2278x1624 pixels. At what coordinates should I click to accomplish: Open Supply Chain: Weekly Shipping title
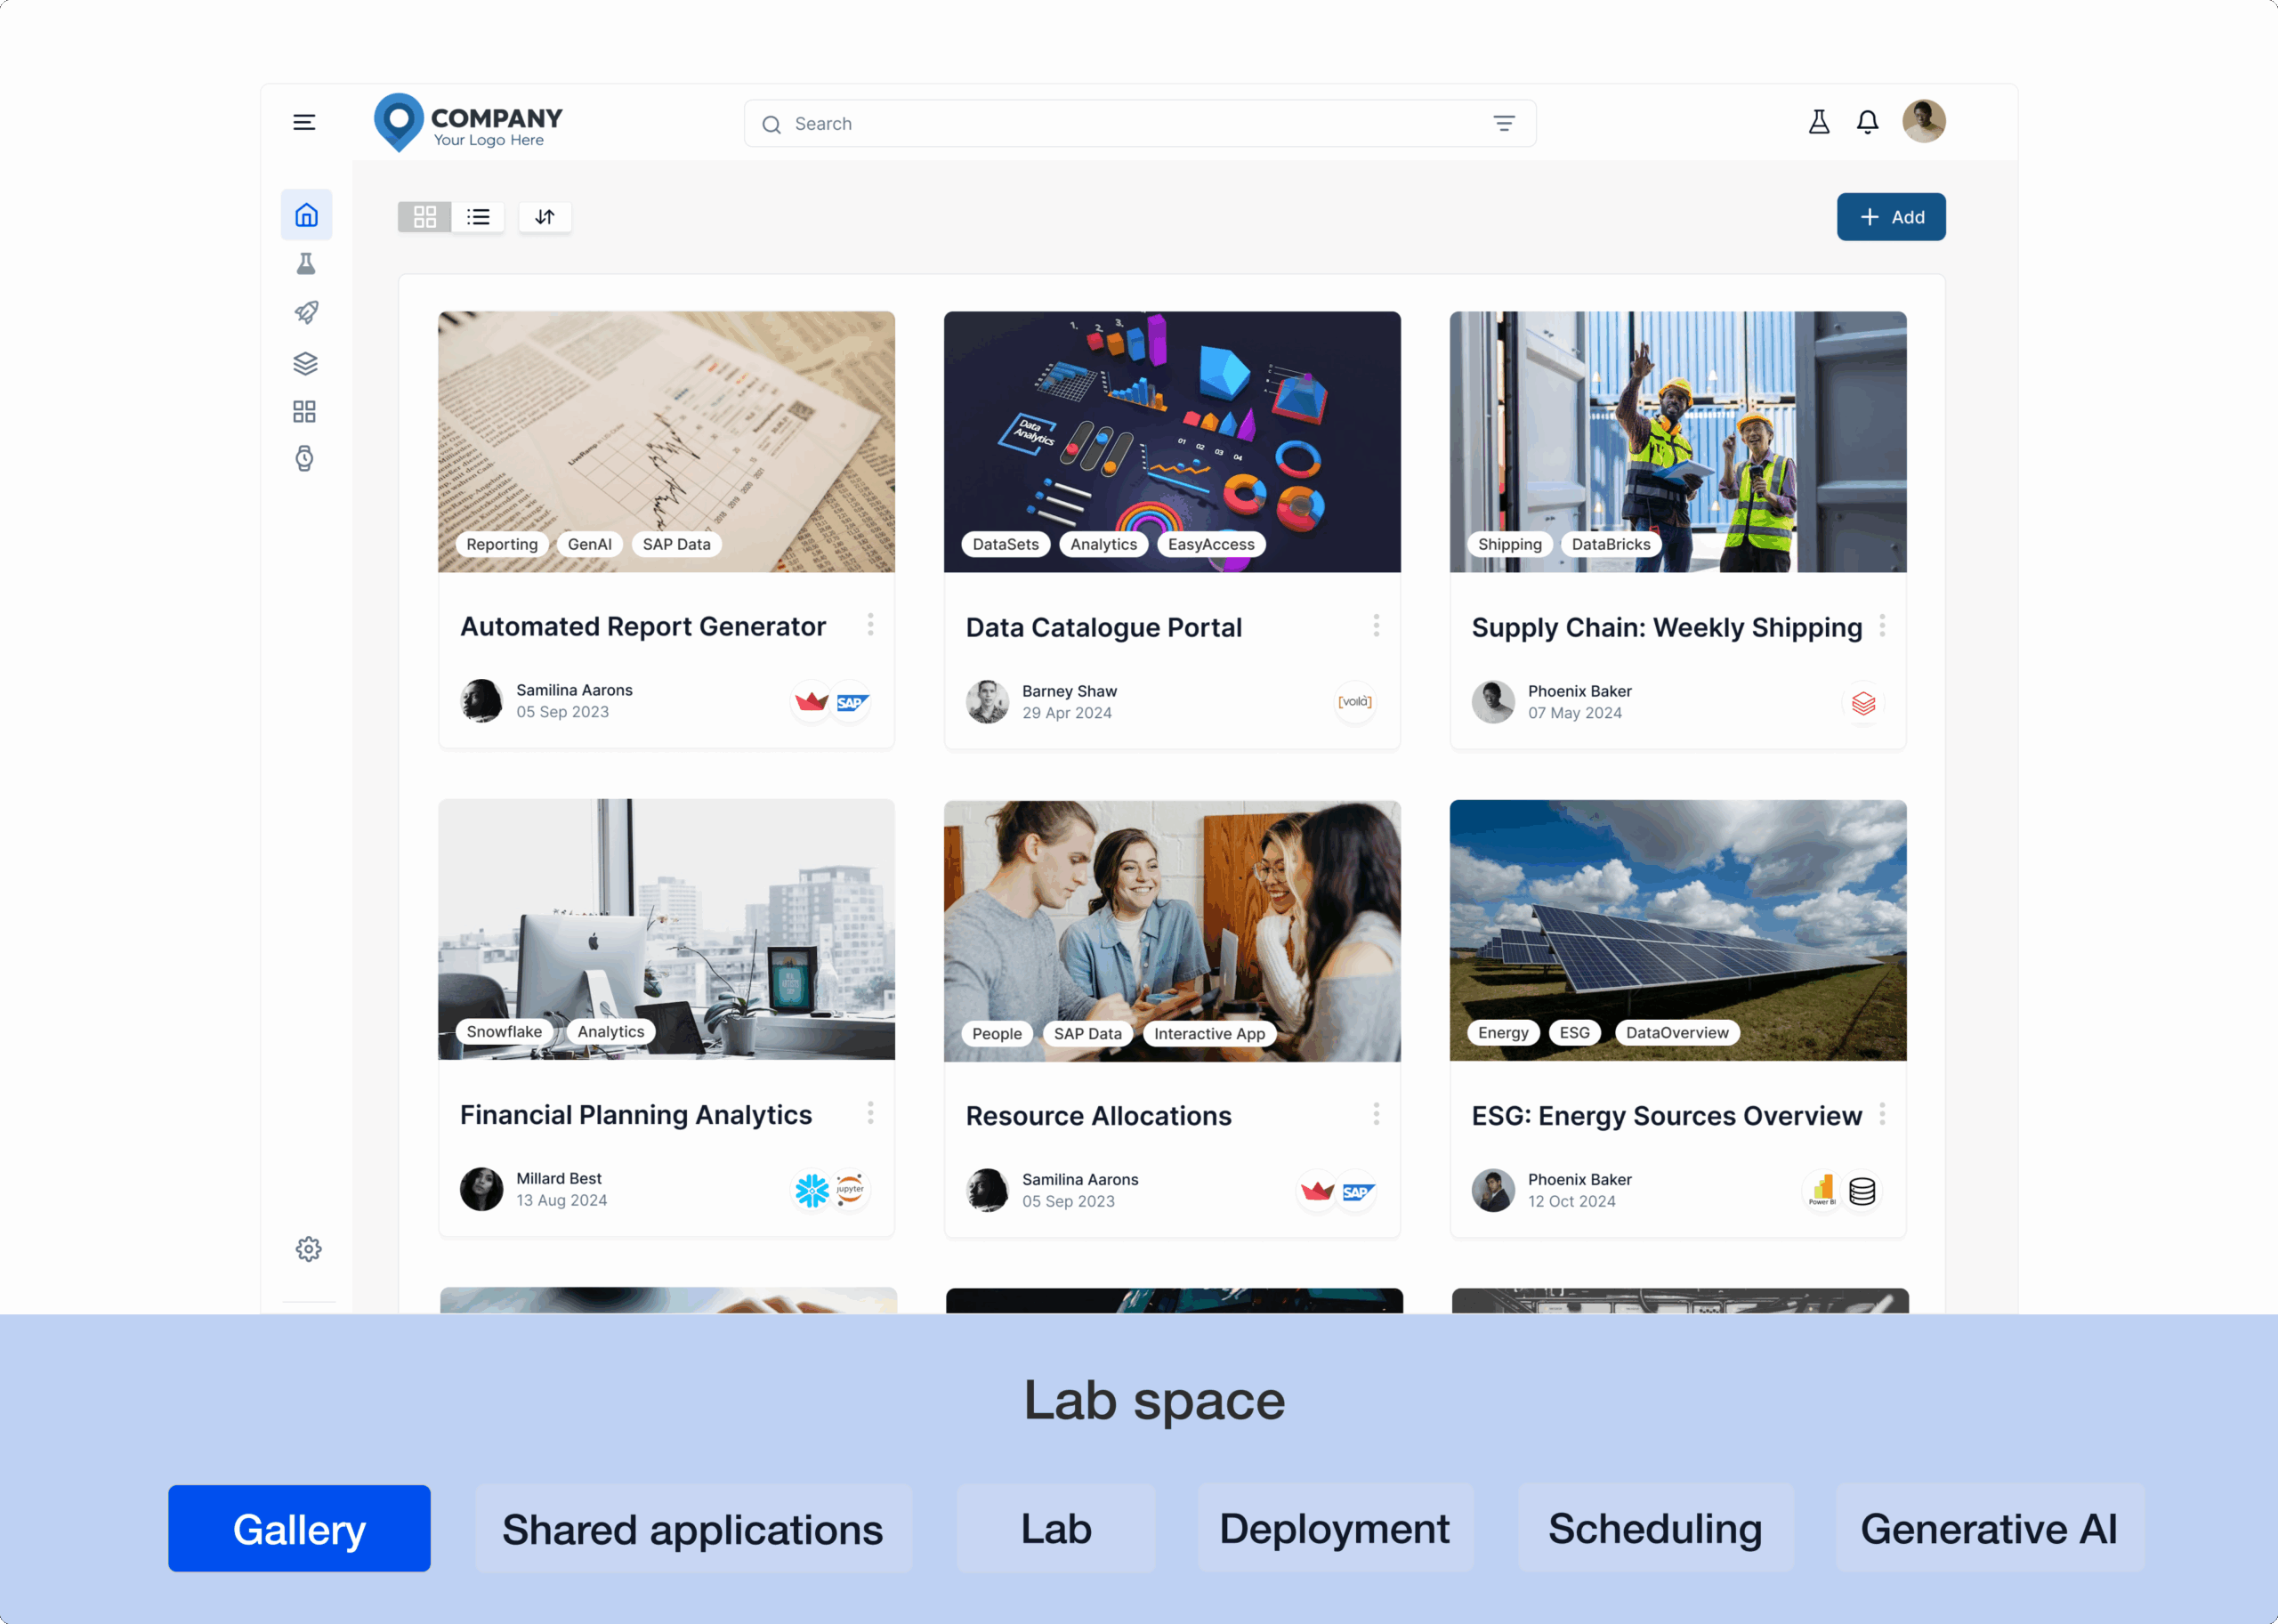[1667, 627]
